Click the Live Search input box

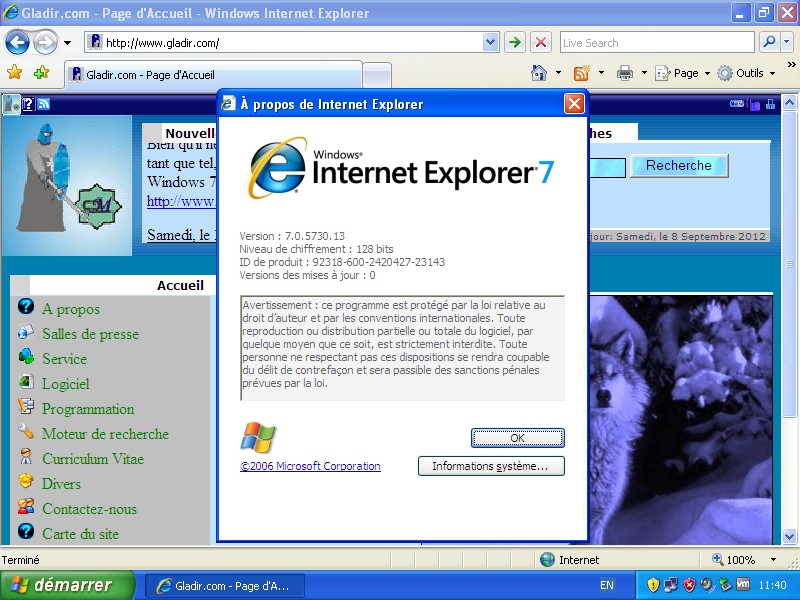coord(657,42)
